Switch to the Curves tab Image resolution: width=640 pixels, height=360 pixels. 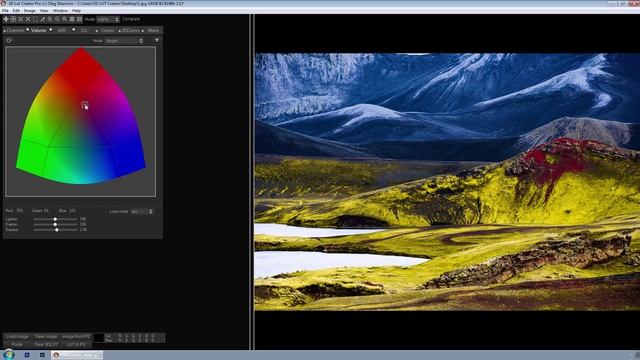click(107, 31)
